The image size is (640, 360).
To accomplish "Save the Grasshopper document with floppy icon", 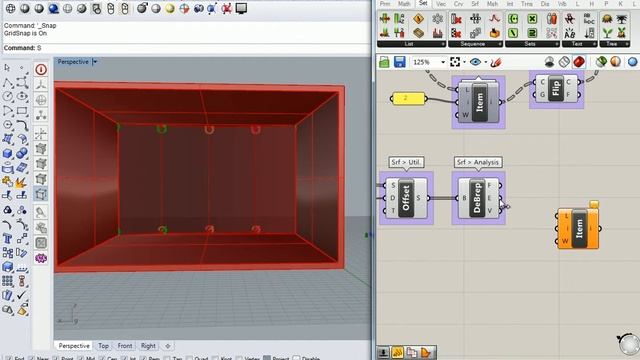I will (x=400, y=62).
